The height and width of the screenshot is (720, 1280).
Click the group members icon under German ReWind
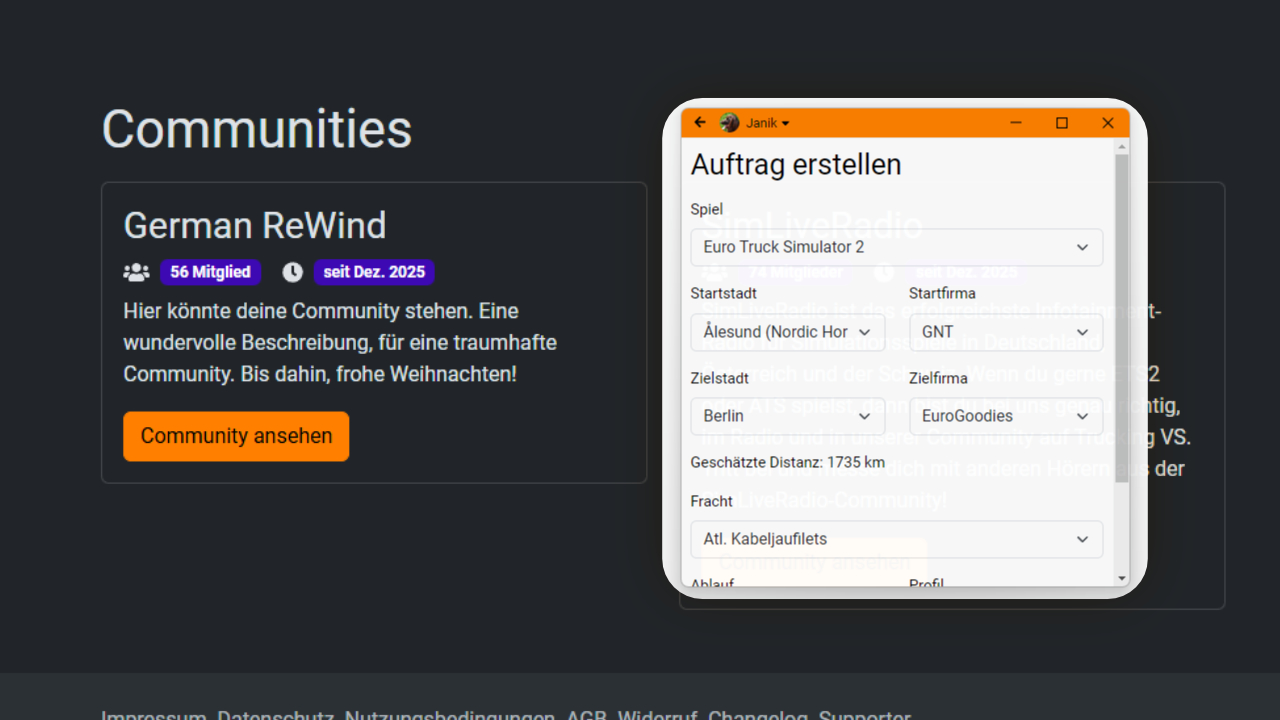pos(136,272)
